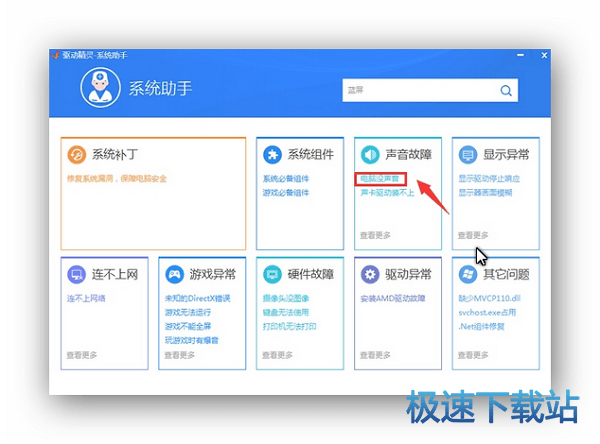Image resolution: width=600 pixels, height=444 pixels.
Task: Open 显示驱动停止响应 link
Action: (489, 179)
